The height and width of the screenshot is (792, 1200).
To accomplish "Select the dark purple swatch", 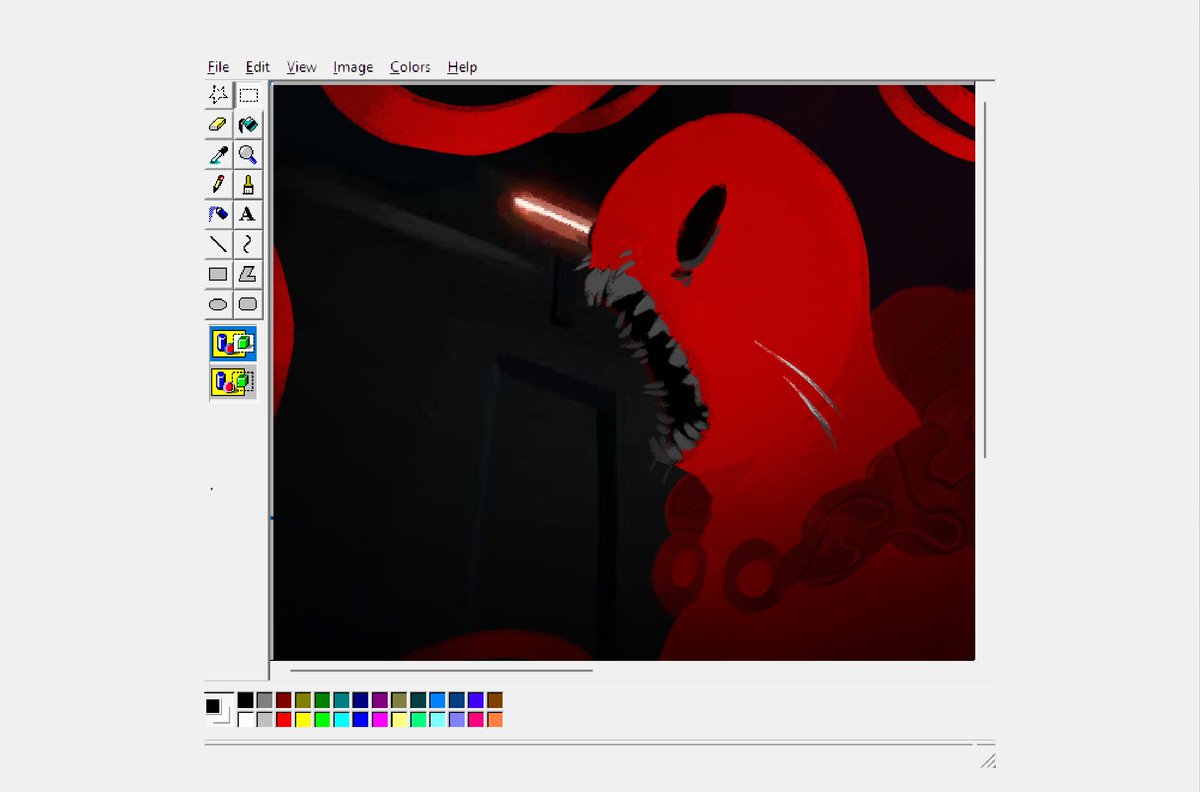I will 380,700.
